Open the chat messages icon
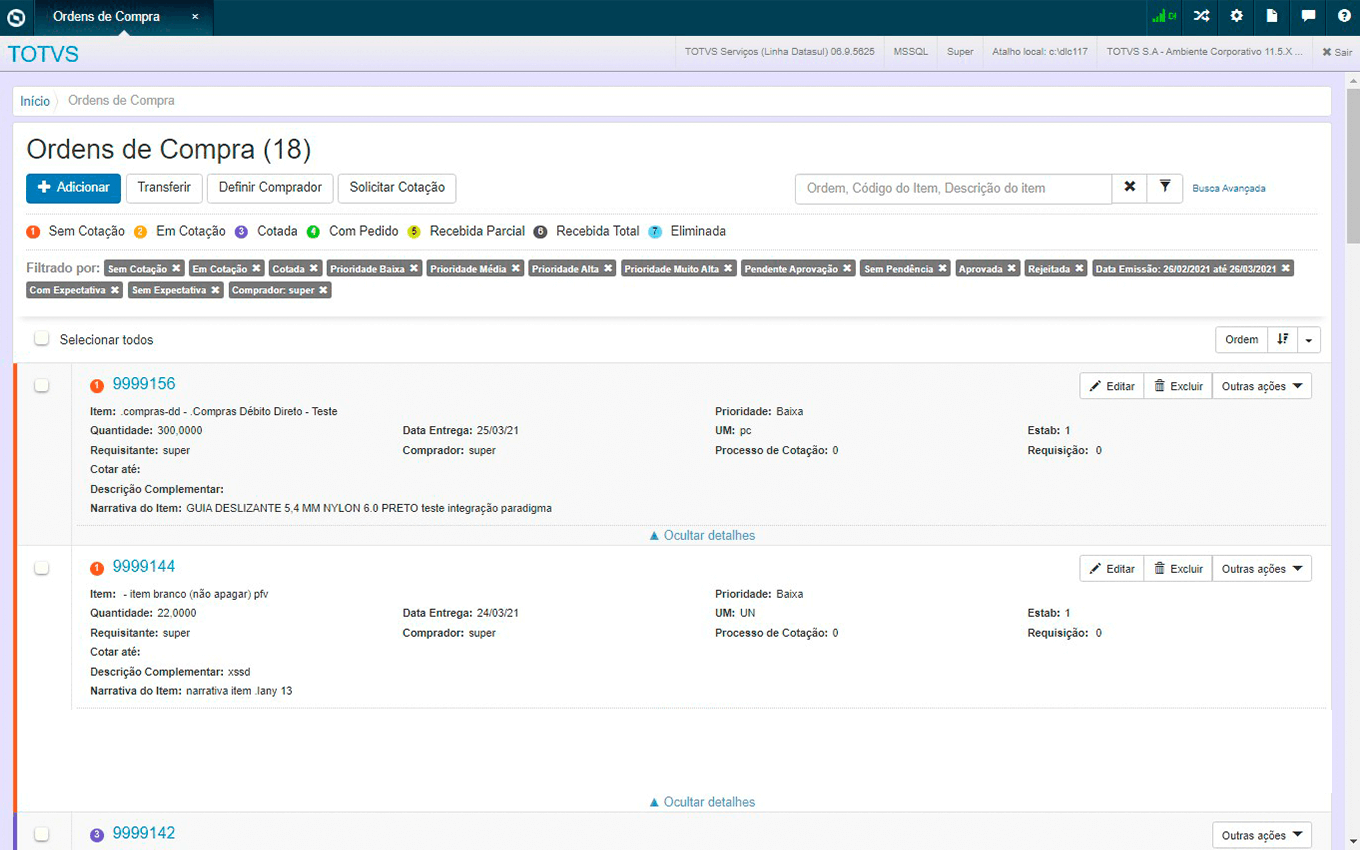Viewport: 1360px width, 850px height. coord(1308,16)
